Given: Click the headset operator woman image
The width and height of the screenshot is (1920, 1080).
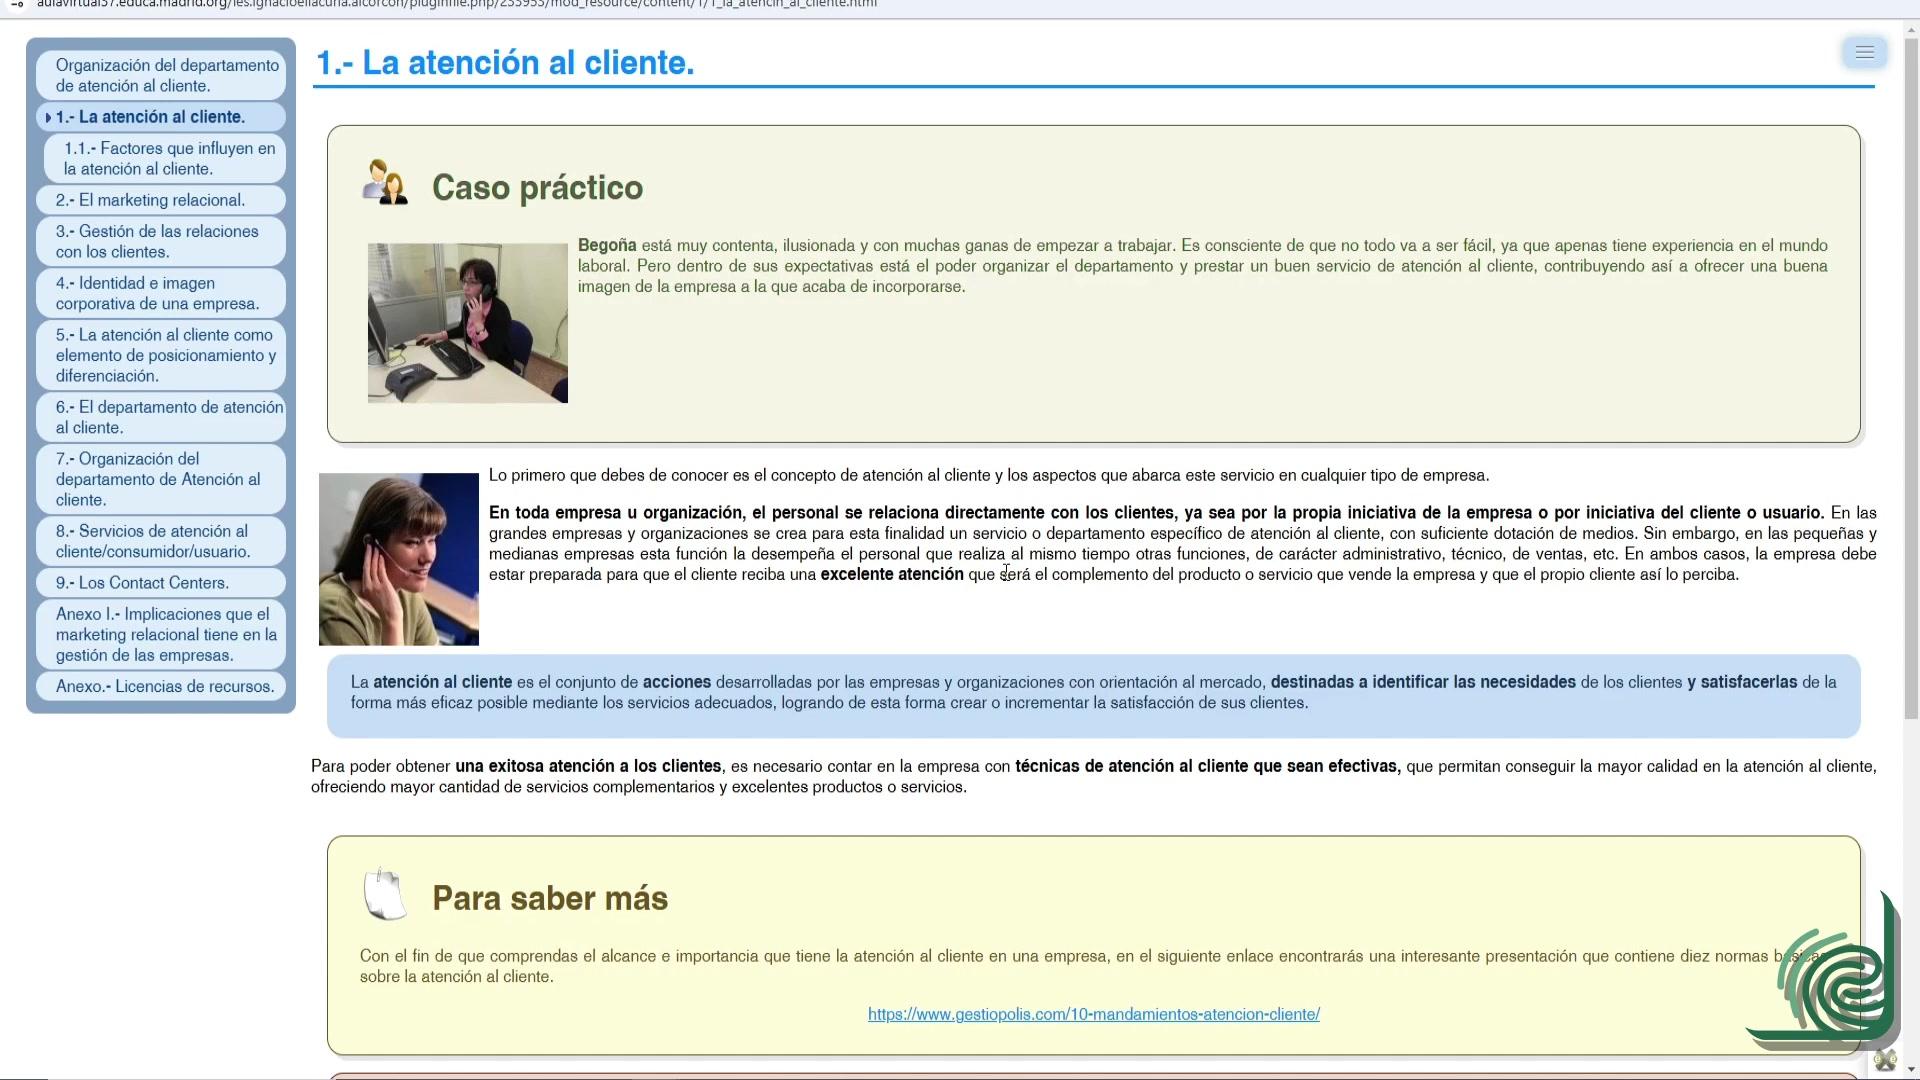Looking at the screenshot, I should pos(398,559).
